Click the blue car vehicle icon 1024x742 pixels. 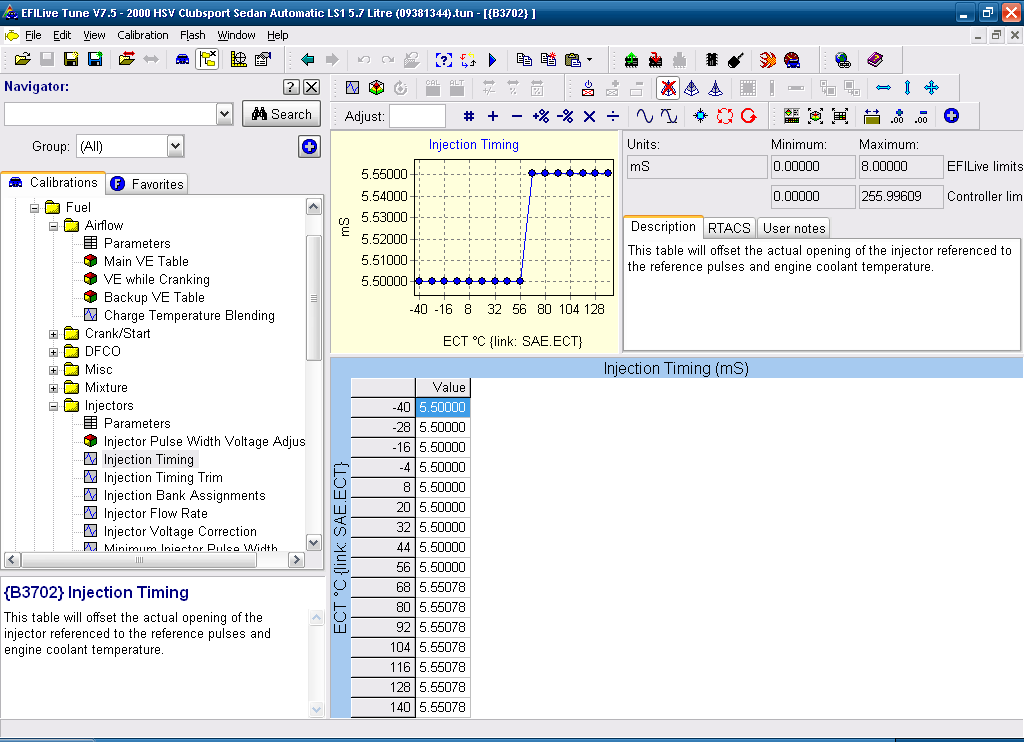pyautogui.click(x=182, y=59)
